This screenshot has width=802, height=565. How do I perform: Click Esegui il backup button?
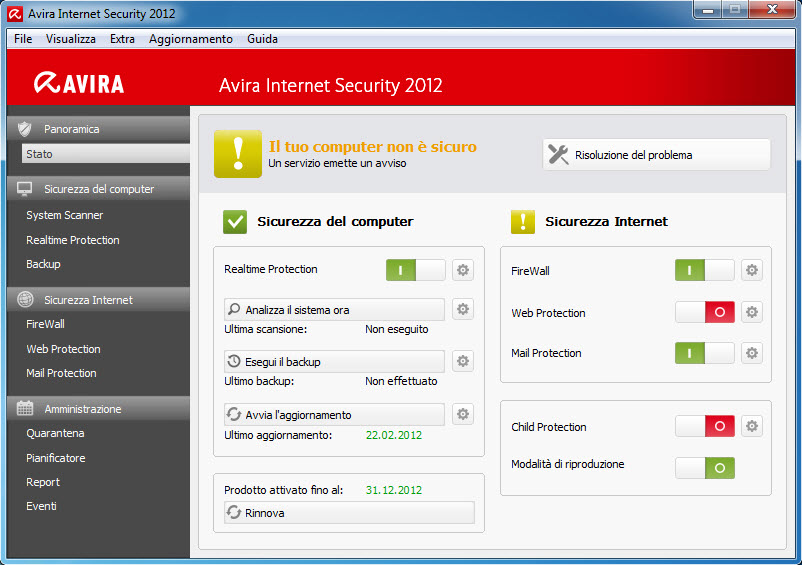(x=335, y=361)
